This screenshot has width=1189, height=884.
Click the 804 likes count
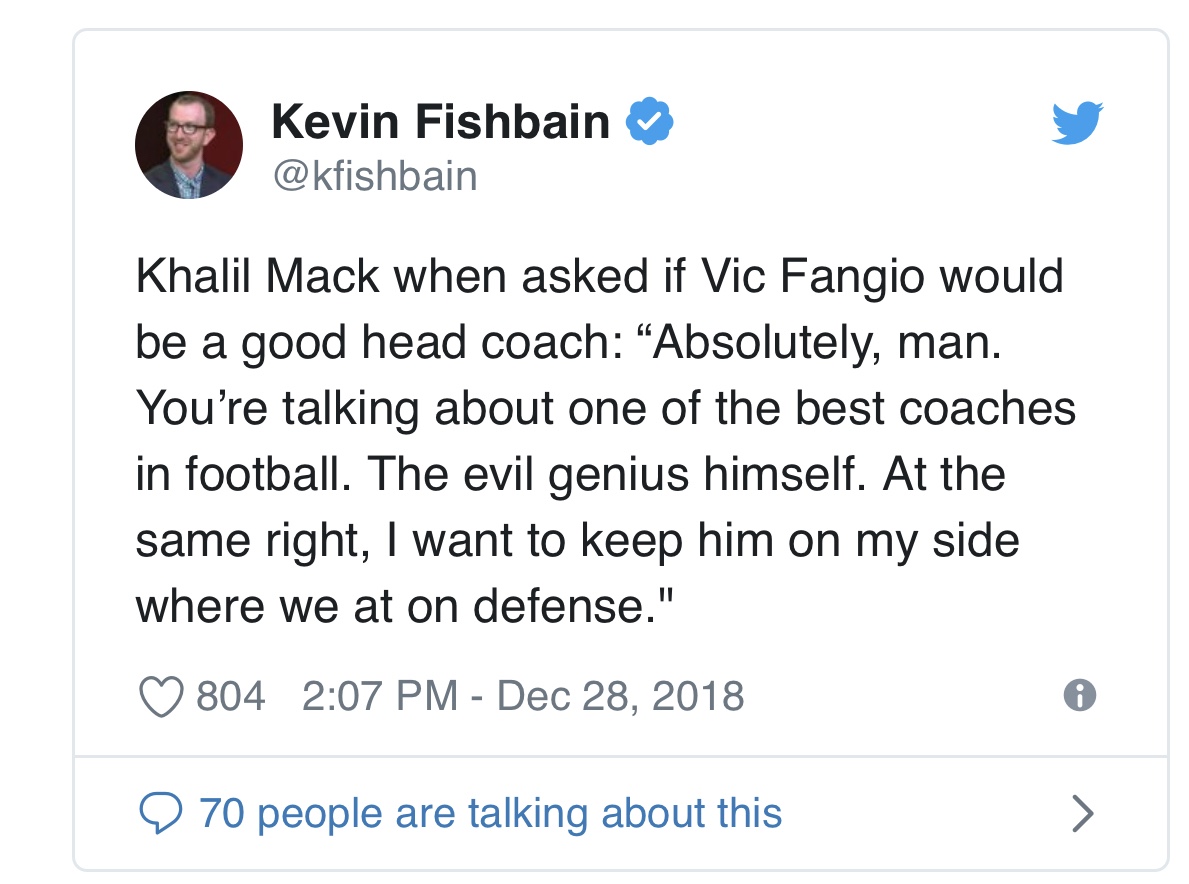click(x=231, y=695)
